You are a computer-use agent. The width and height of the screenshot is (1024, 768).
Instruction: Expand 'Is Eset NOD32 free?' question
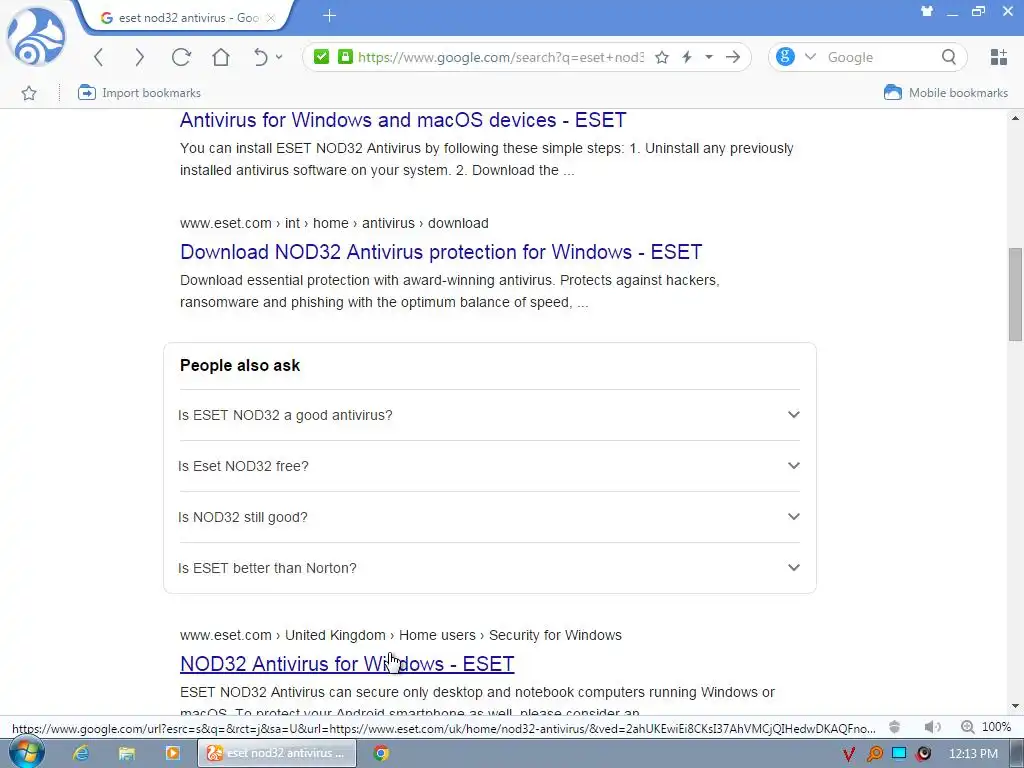(x=489, y=466)
